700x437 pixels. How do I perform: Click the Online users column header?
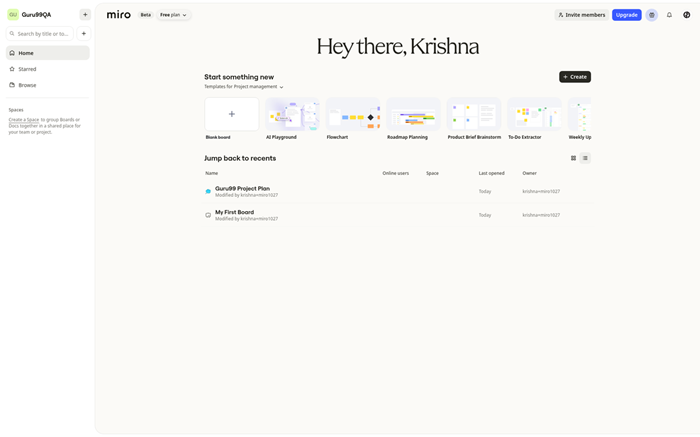[x=396, y=173]
